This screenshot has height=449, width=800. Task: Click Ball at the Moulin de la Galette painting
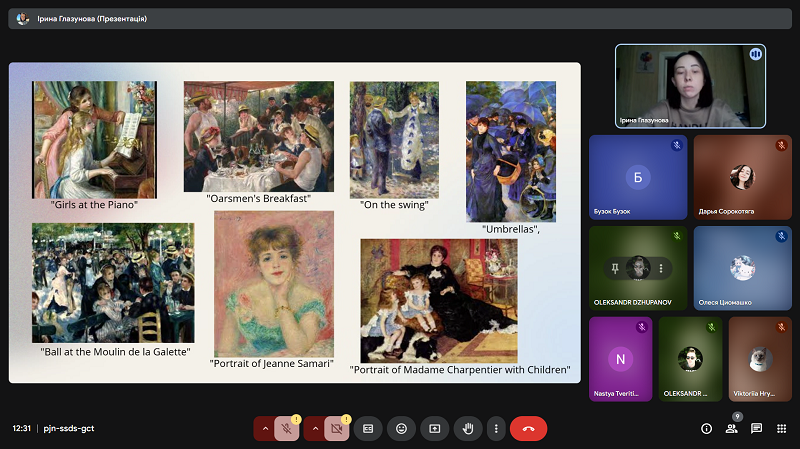[x=113, y=283]
